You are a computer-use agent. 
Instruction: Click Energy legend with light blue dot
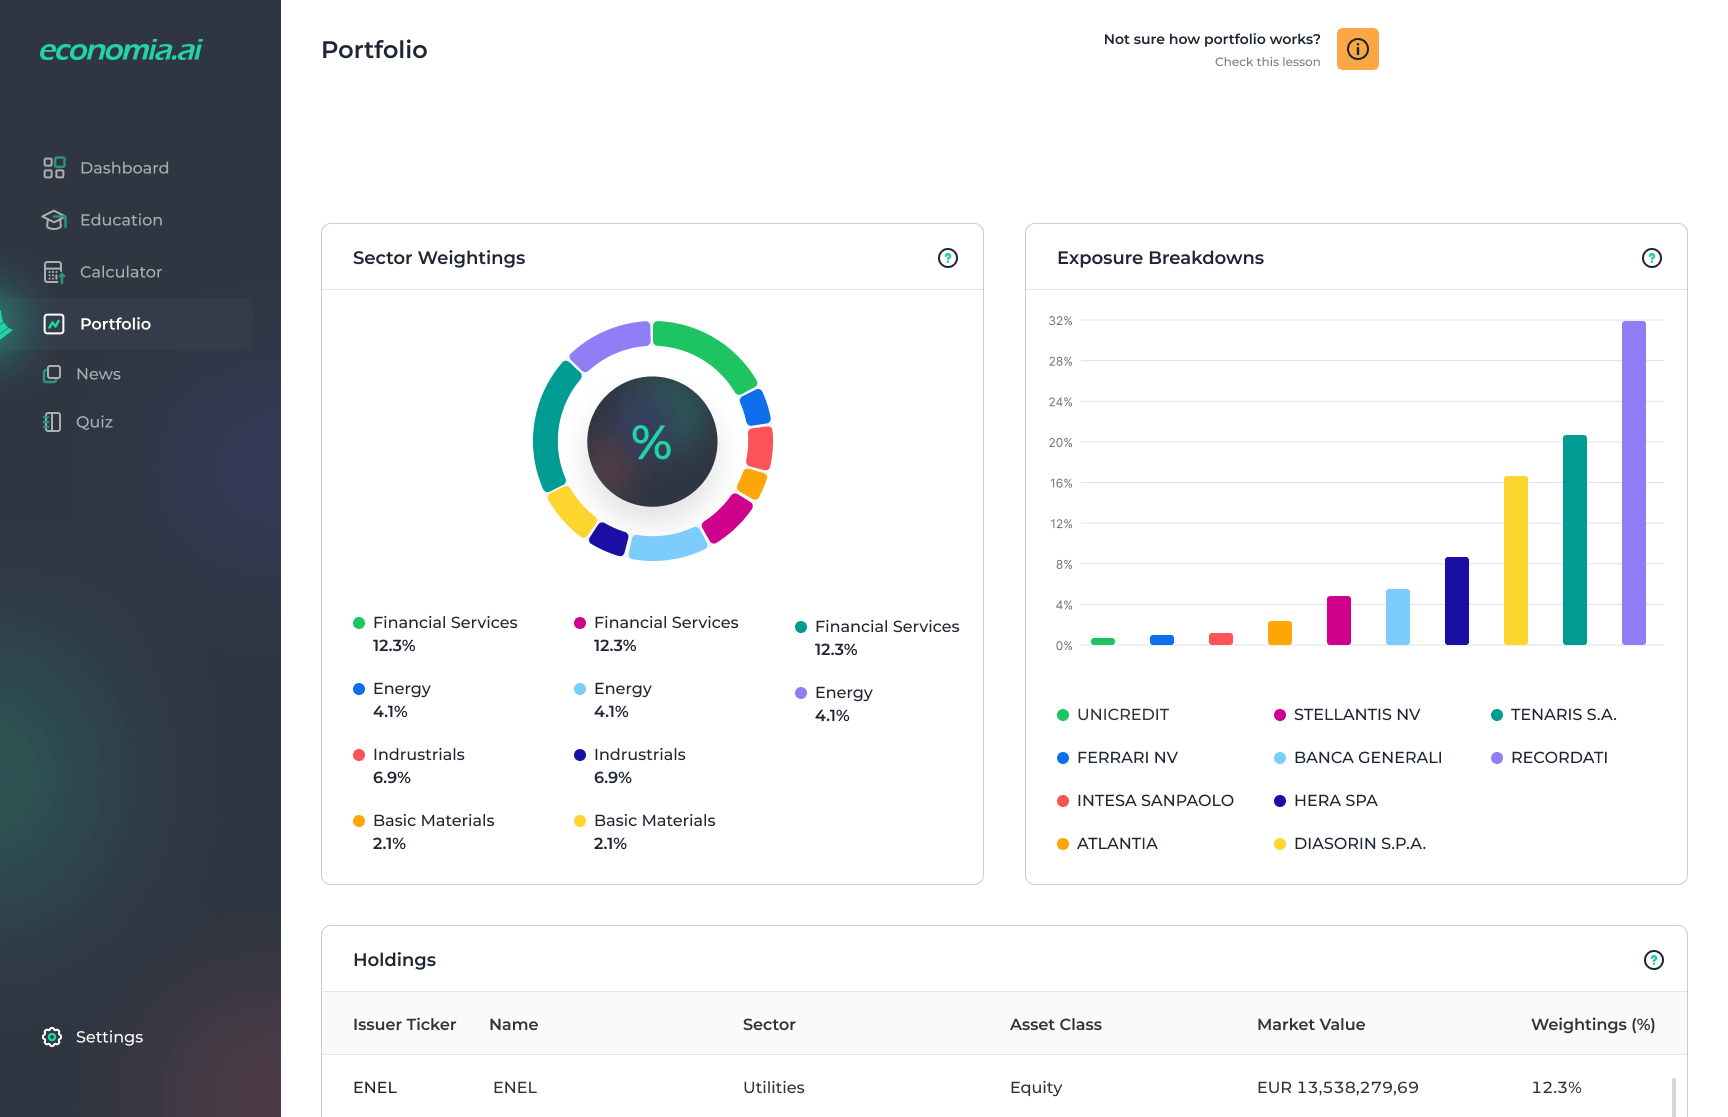pyautogui.click(x=613, y=700)
